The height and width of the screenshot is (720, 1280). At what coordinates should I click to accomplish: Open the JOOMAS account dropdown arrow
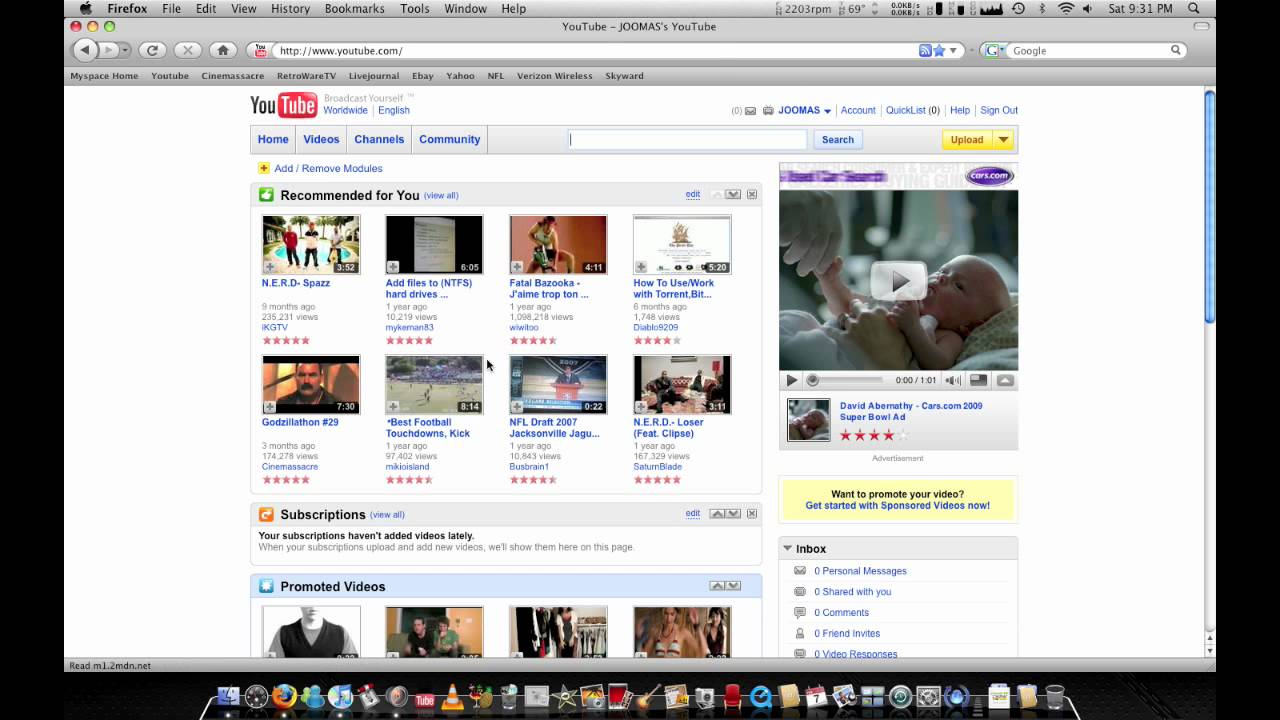pos(827,111)
